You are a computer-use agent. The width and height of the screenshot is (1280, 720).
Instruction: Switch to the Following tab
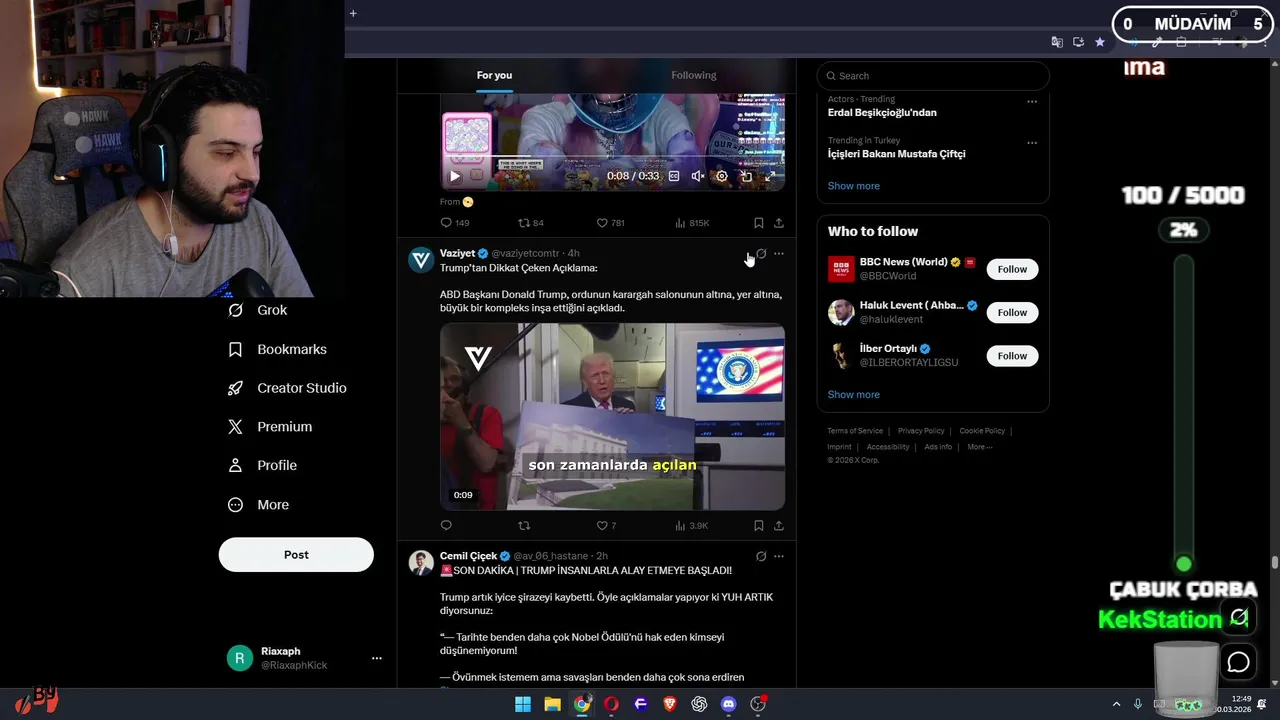coord(694,75)
